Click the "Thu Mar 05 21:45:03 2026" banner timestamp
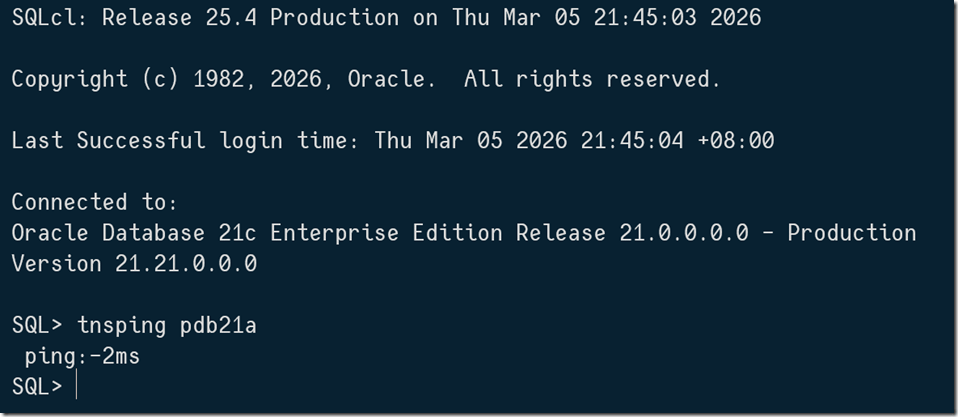This screenshot has height=417, width=958. (606, 18)
